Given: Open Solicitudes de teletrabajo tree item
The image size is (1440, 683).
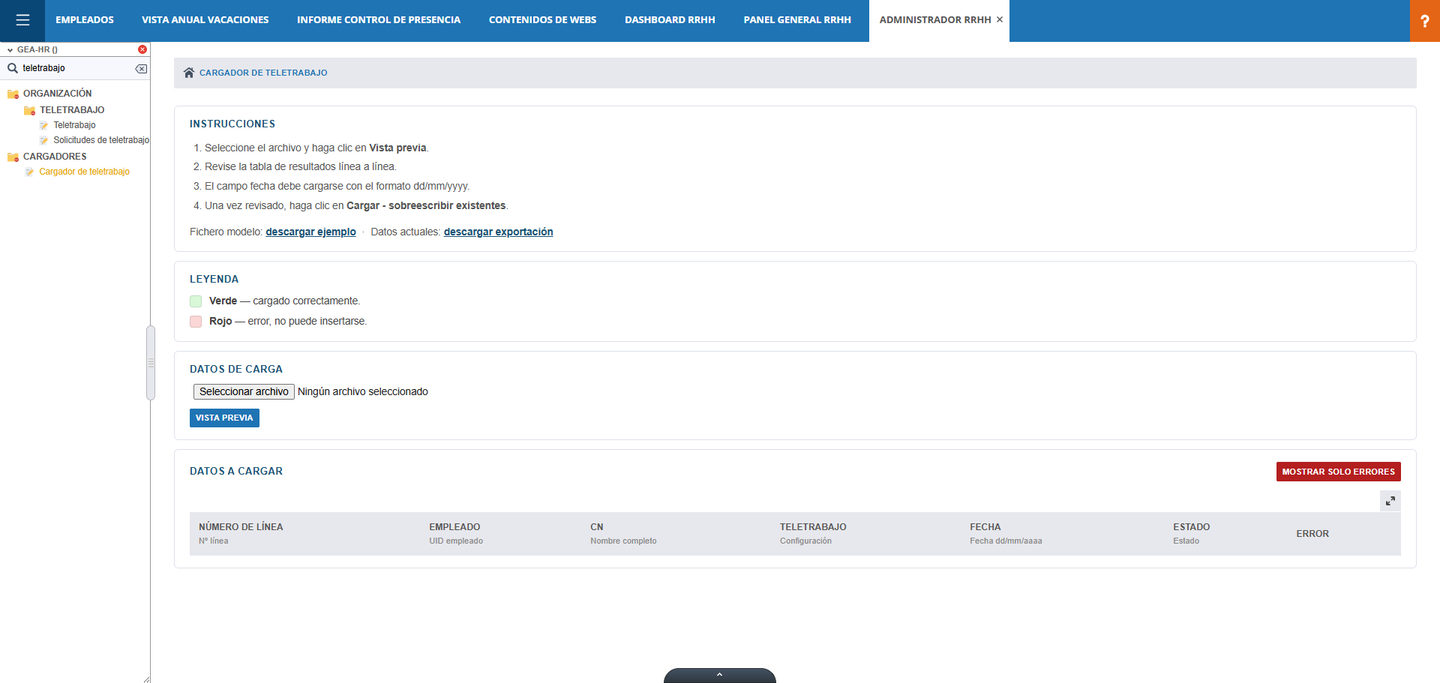Looking at the screenshot, I should pos(101,141).
